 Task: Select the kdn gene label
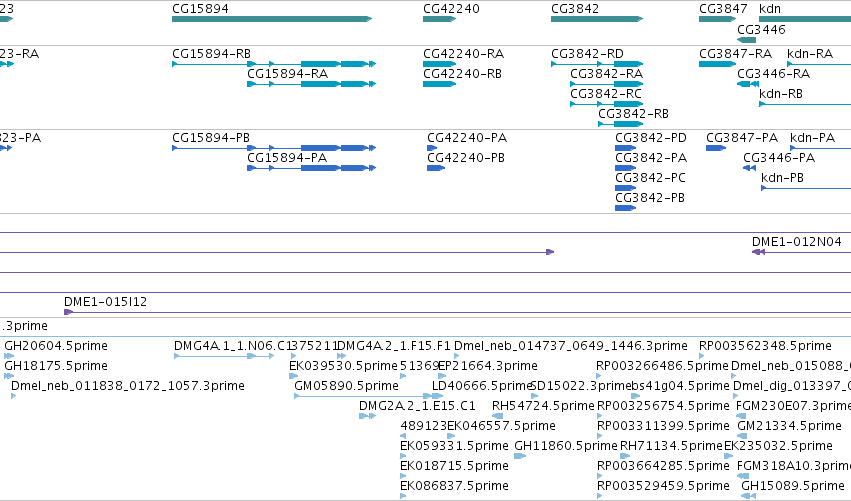click(770, 9)
